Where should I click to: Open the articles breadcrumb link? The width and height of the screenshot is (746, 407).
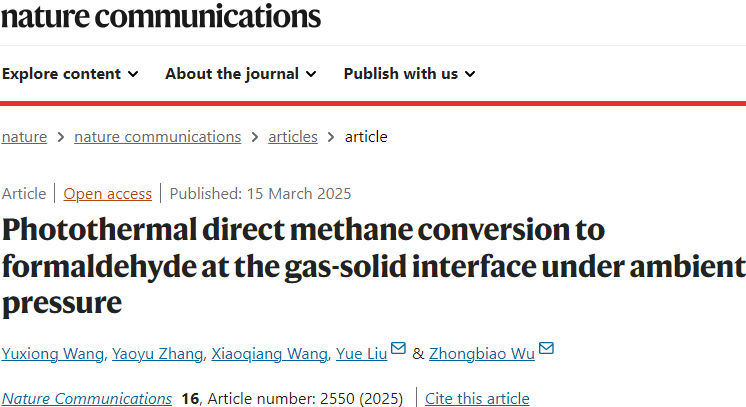click(293, 137)
